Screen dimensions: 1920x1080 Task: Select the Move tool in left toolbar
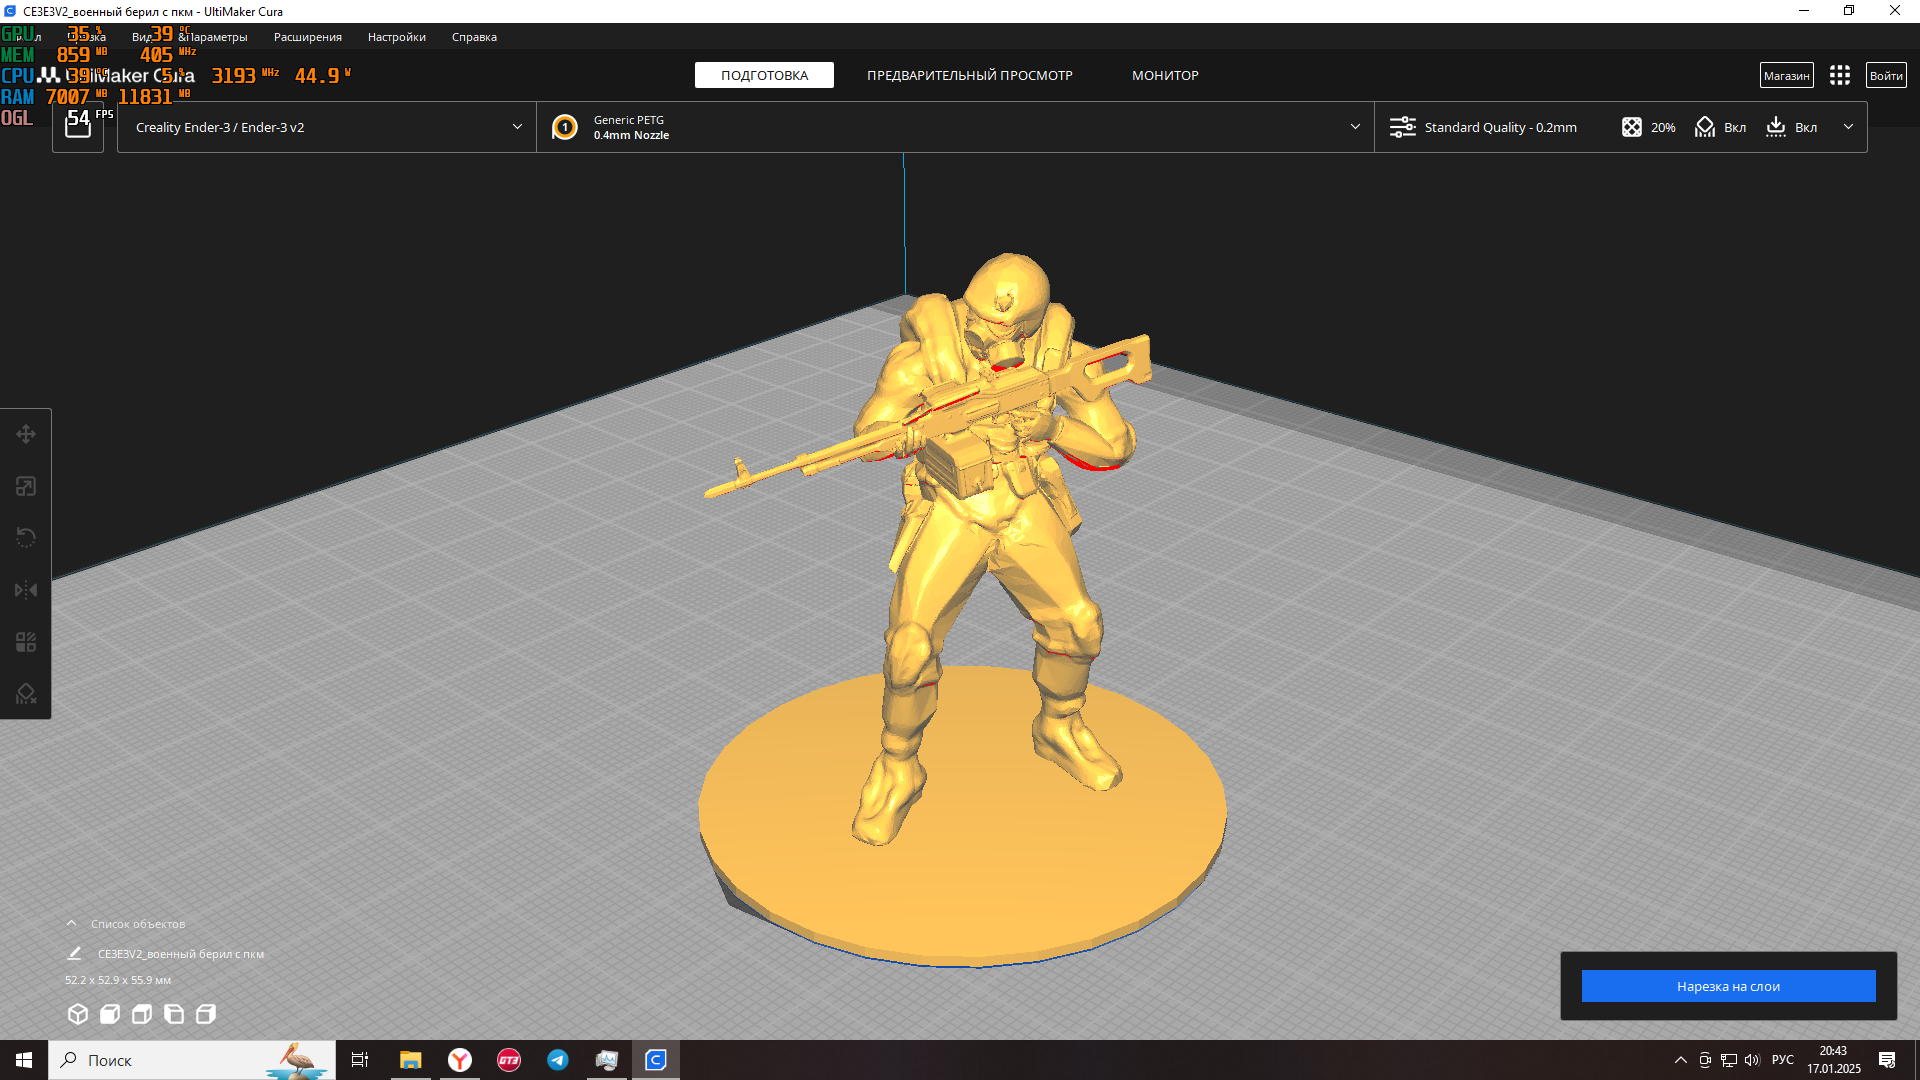pyautogui.click(x=26, y=434)
